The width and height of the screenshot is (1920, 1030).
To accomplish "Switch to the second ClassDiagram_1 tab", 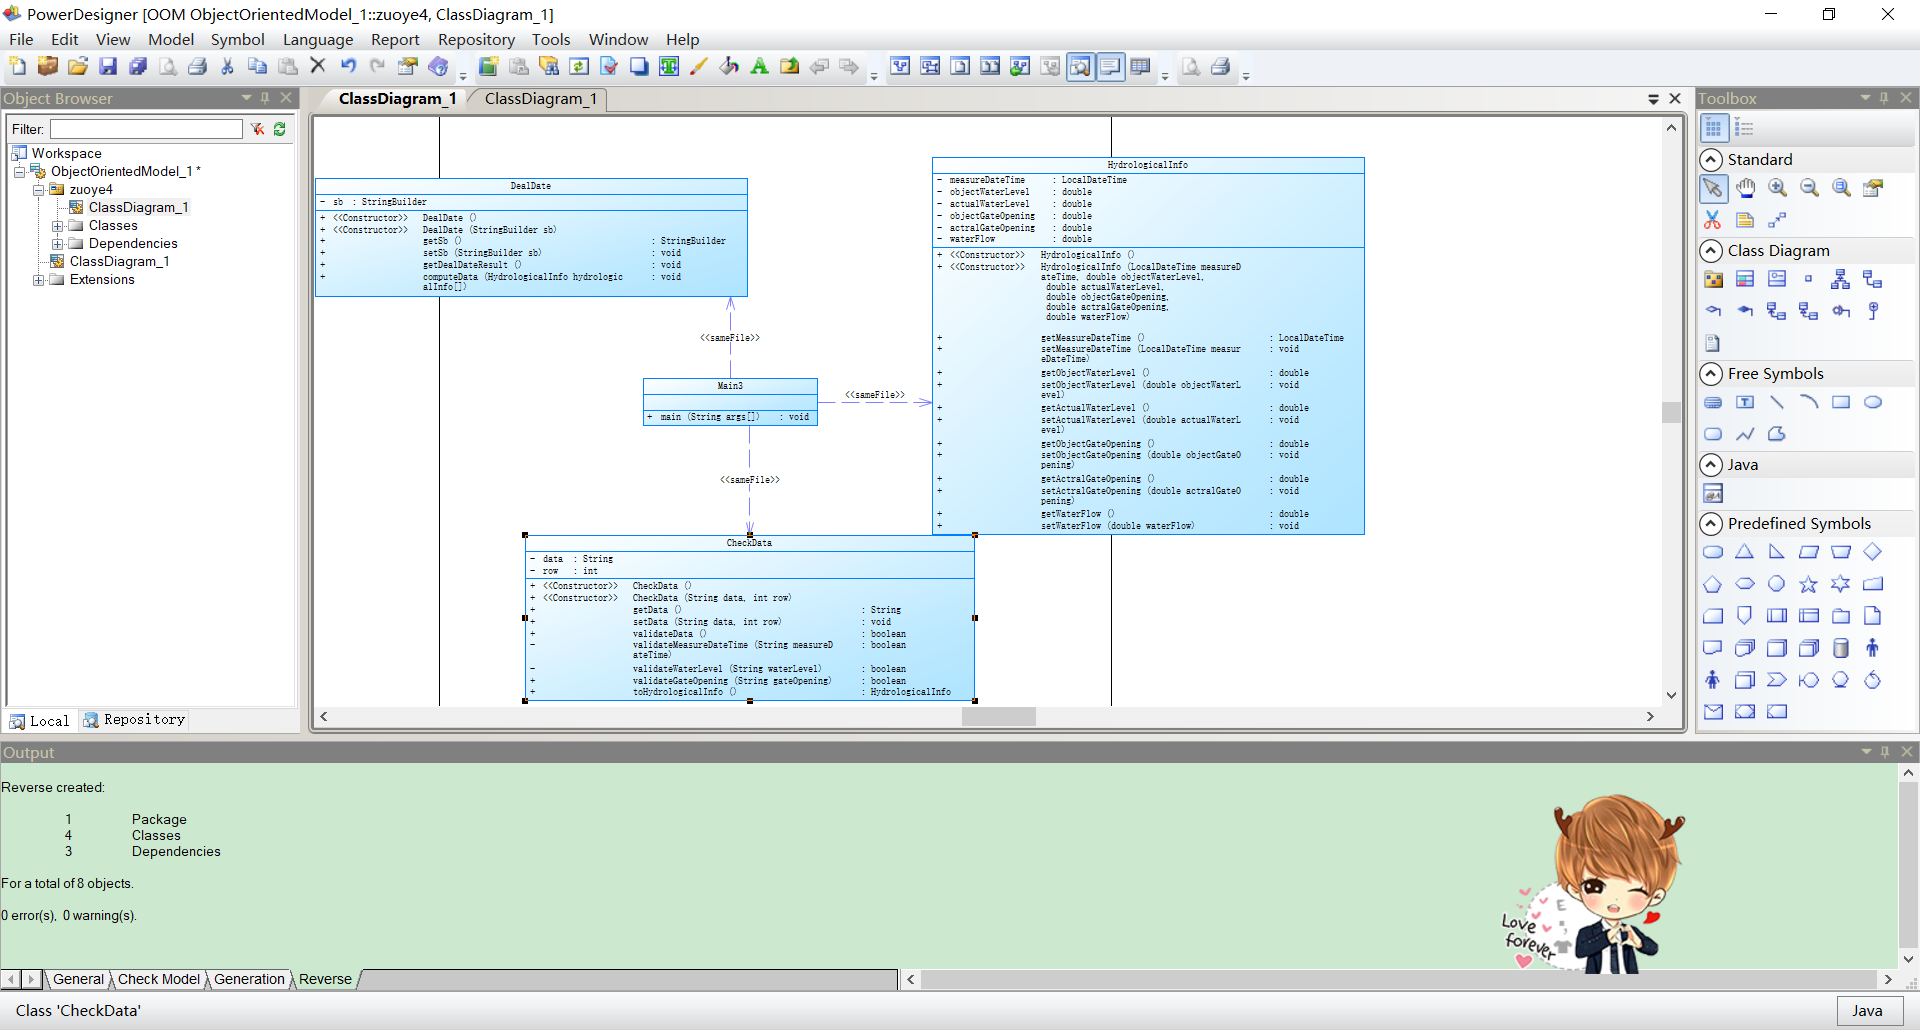I will (540, 99).
